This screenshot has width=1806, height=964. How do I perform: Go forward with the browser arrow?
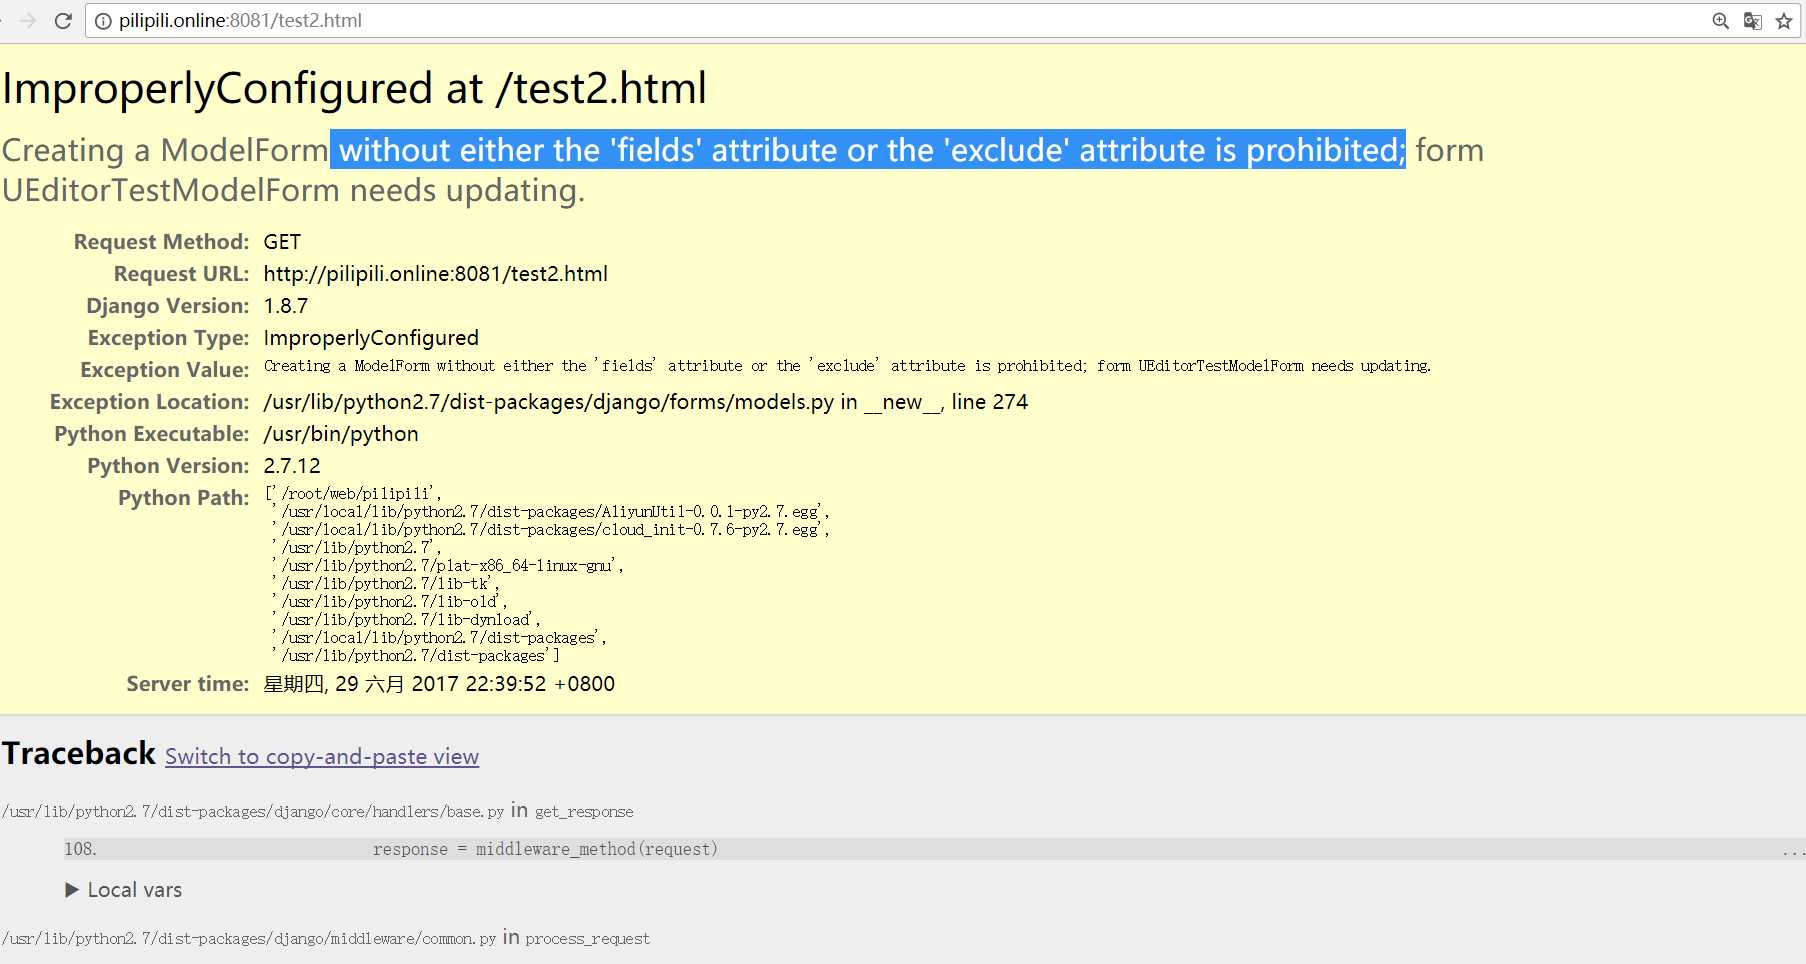28,21
